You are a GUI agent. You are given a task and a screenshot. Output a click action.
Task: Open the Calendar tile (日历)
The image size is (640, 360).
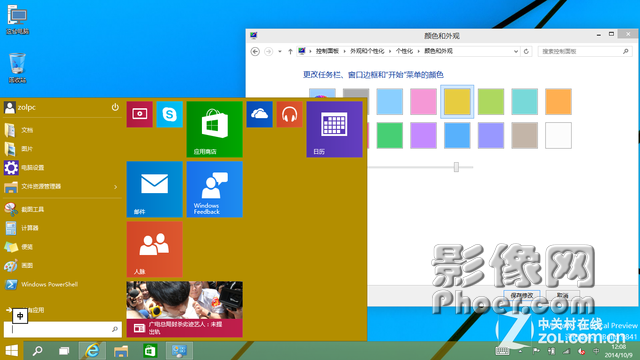click(334, 129)
